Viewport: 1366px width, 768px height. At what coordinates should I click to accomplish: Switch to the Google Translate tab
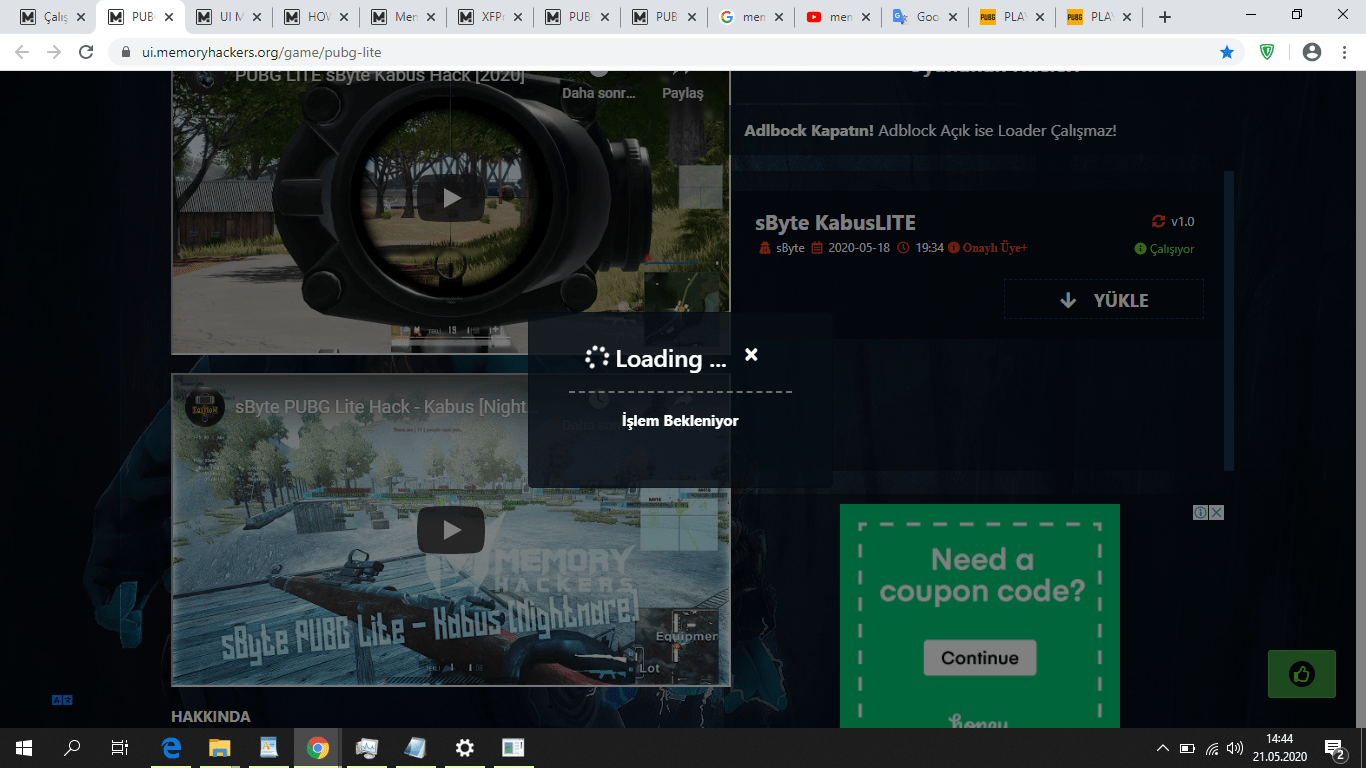(x=926, y=17)
